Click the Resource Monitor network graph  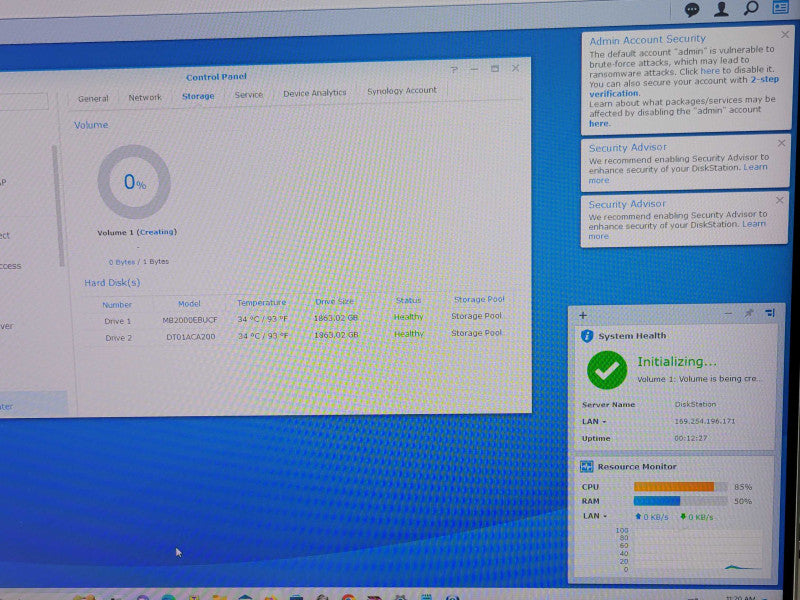click(x=697, y=550)
